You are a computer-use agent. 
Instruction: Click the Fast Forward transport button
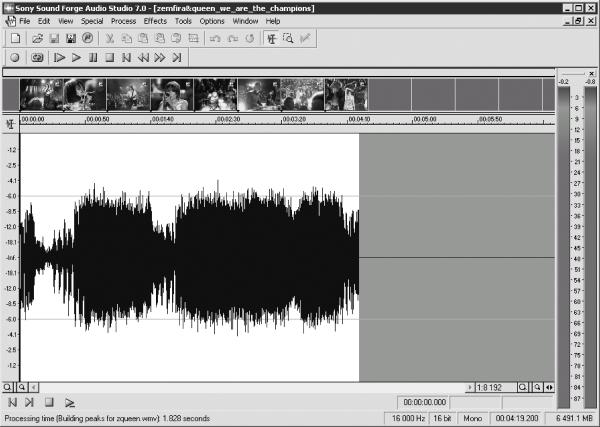pos(160,57)
